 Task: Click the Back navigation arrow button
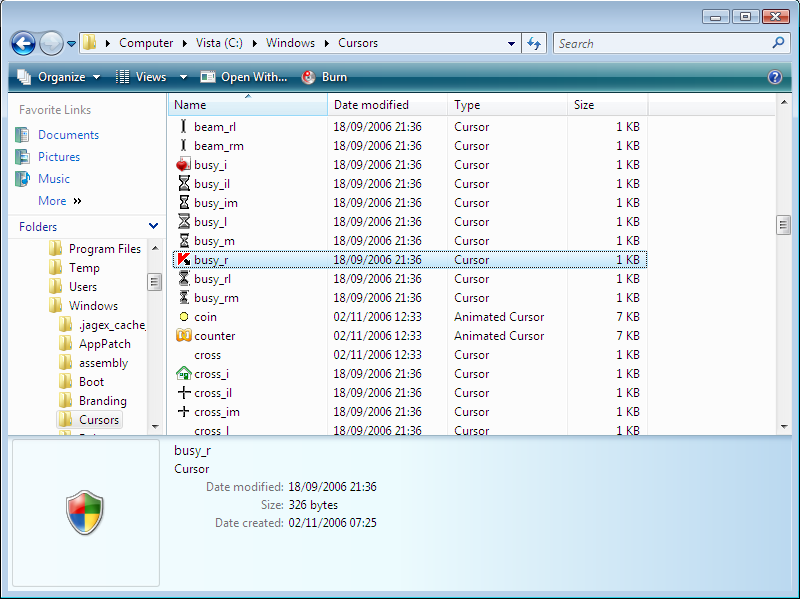(23, 43)
